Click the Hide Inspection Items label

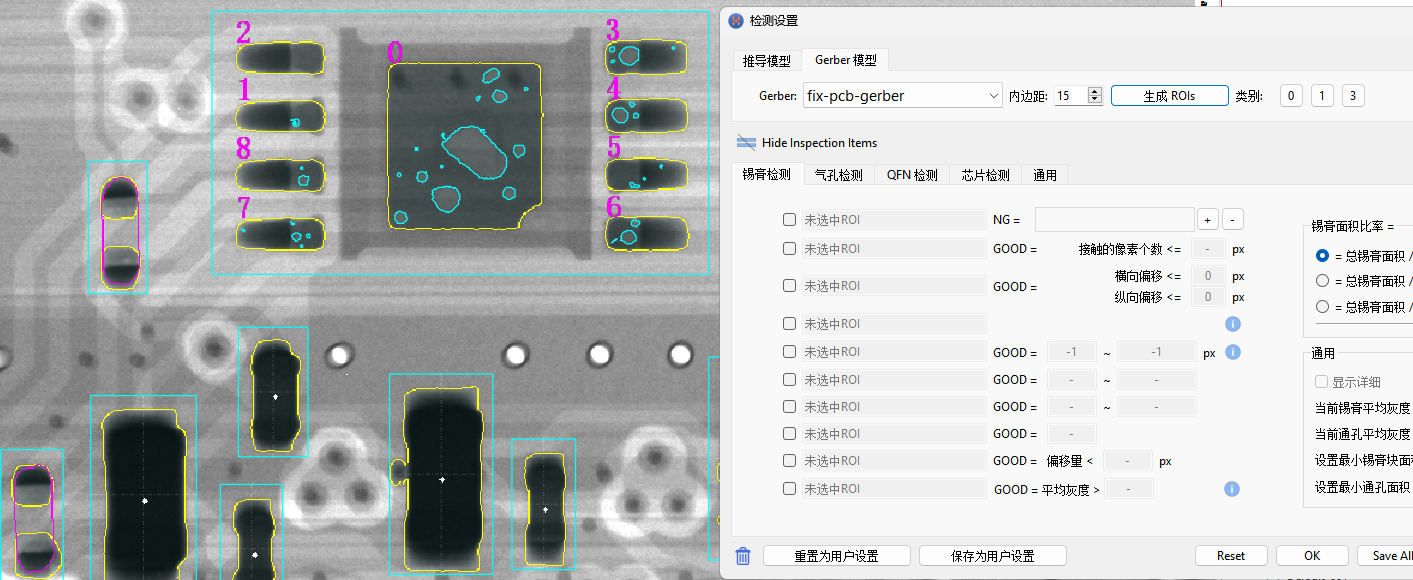[x=819, y=143]
